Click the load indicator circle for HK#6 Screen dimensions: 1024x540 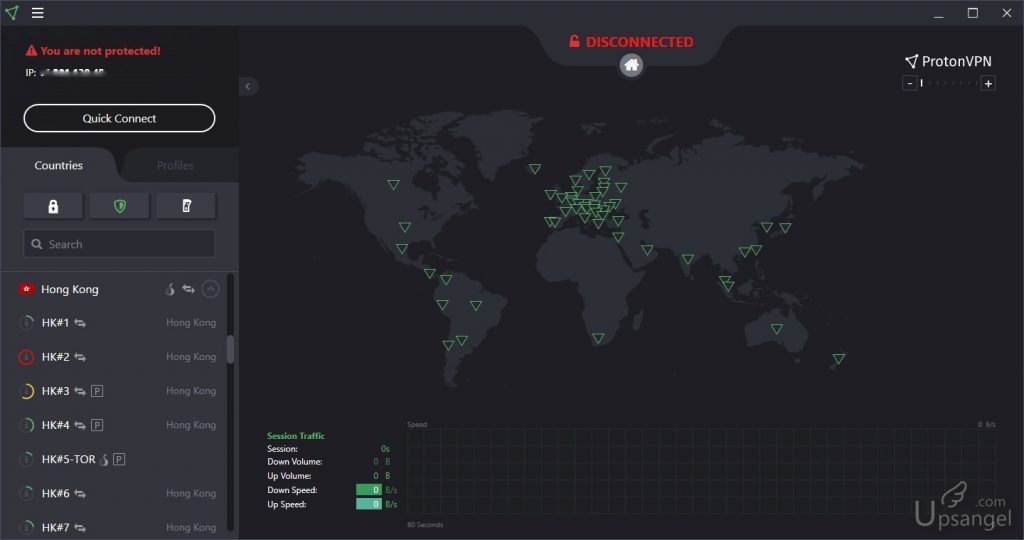tap(26, 493)
